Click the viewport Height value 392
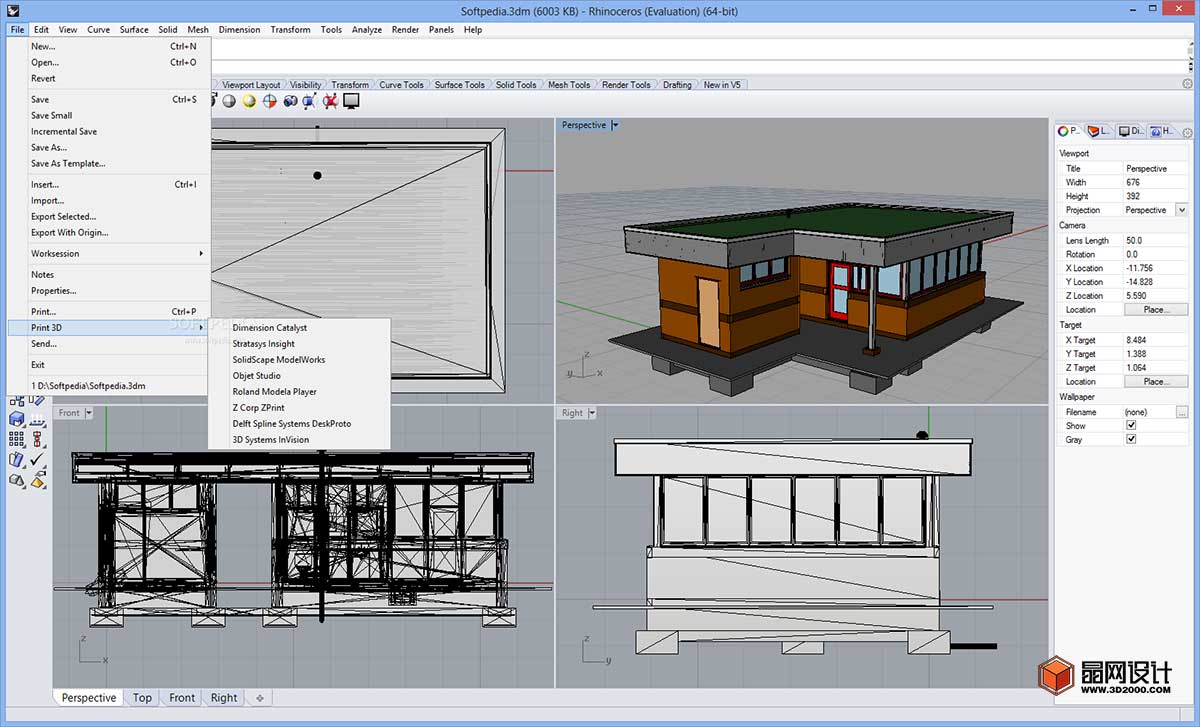 click(1133, 196)
